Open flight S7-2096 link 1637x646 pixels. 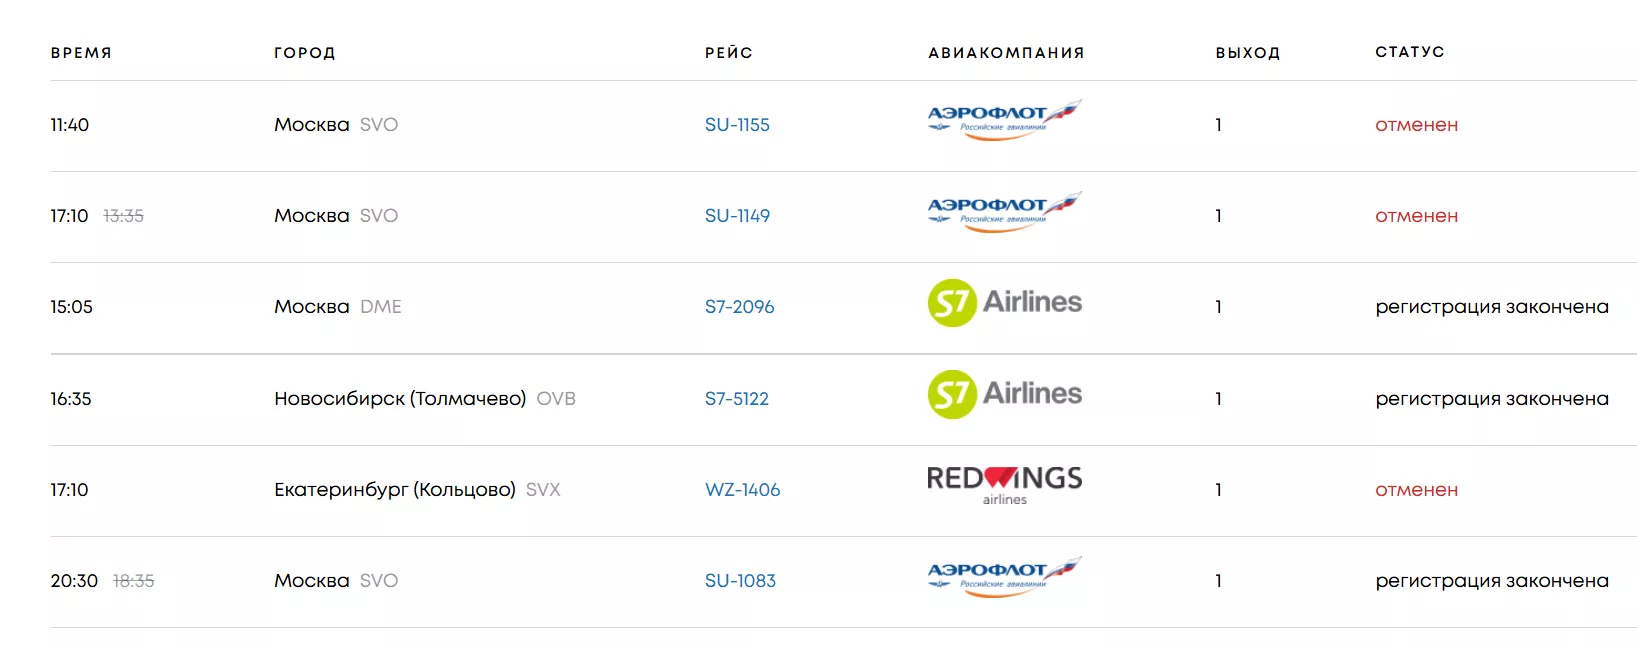pos(739,307)
